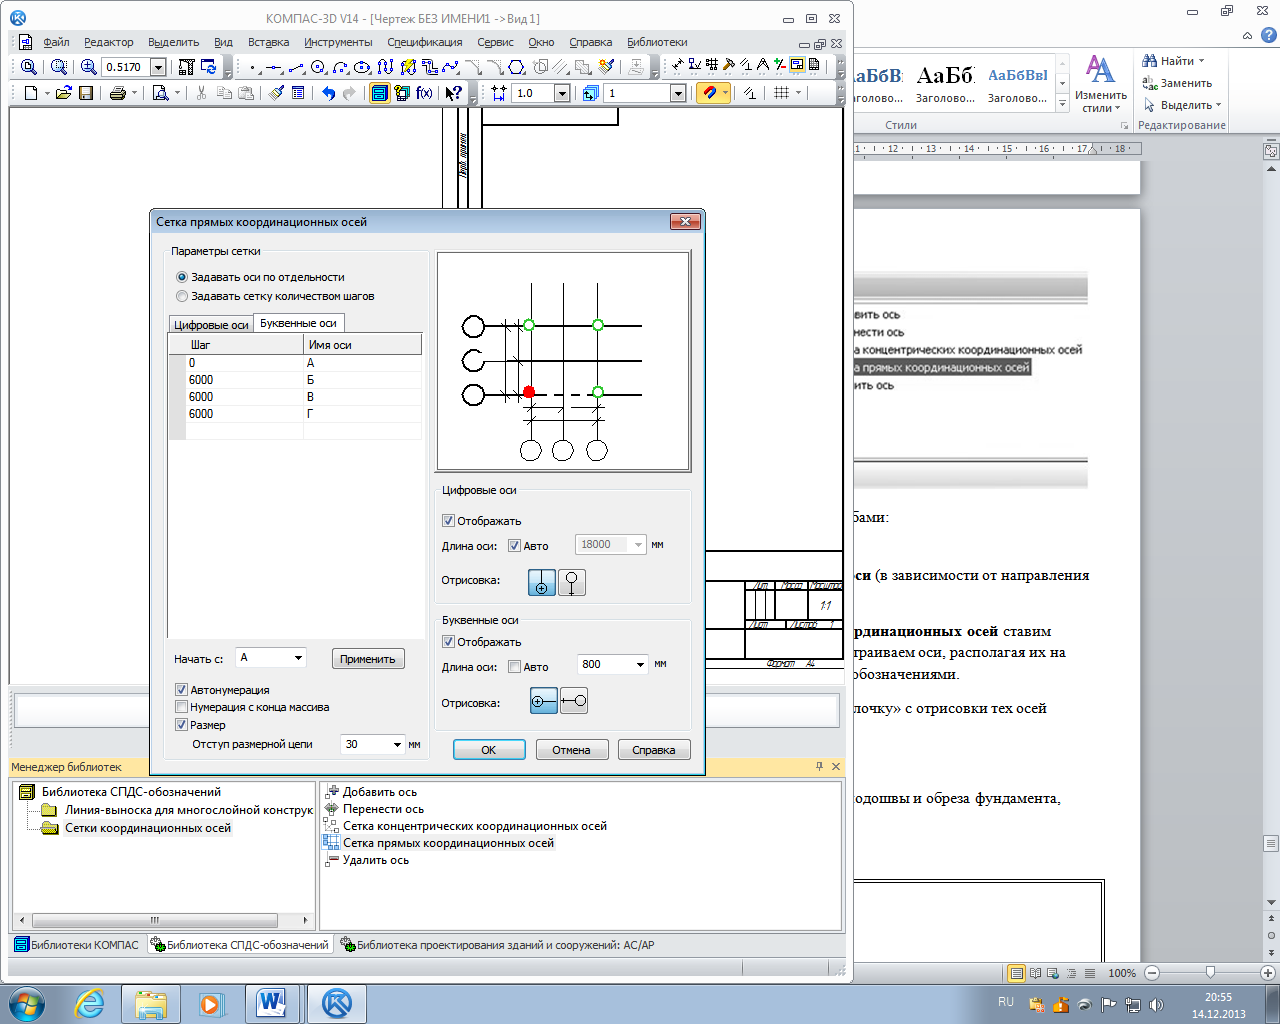1280x1024 pixels.
Task: Toggle the 'Автонумерация' checkbox
Action: 181,690
